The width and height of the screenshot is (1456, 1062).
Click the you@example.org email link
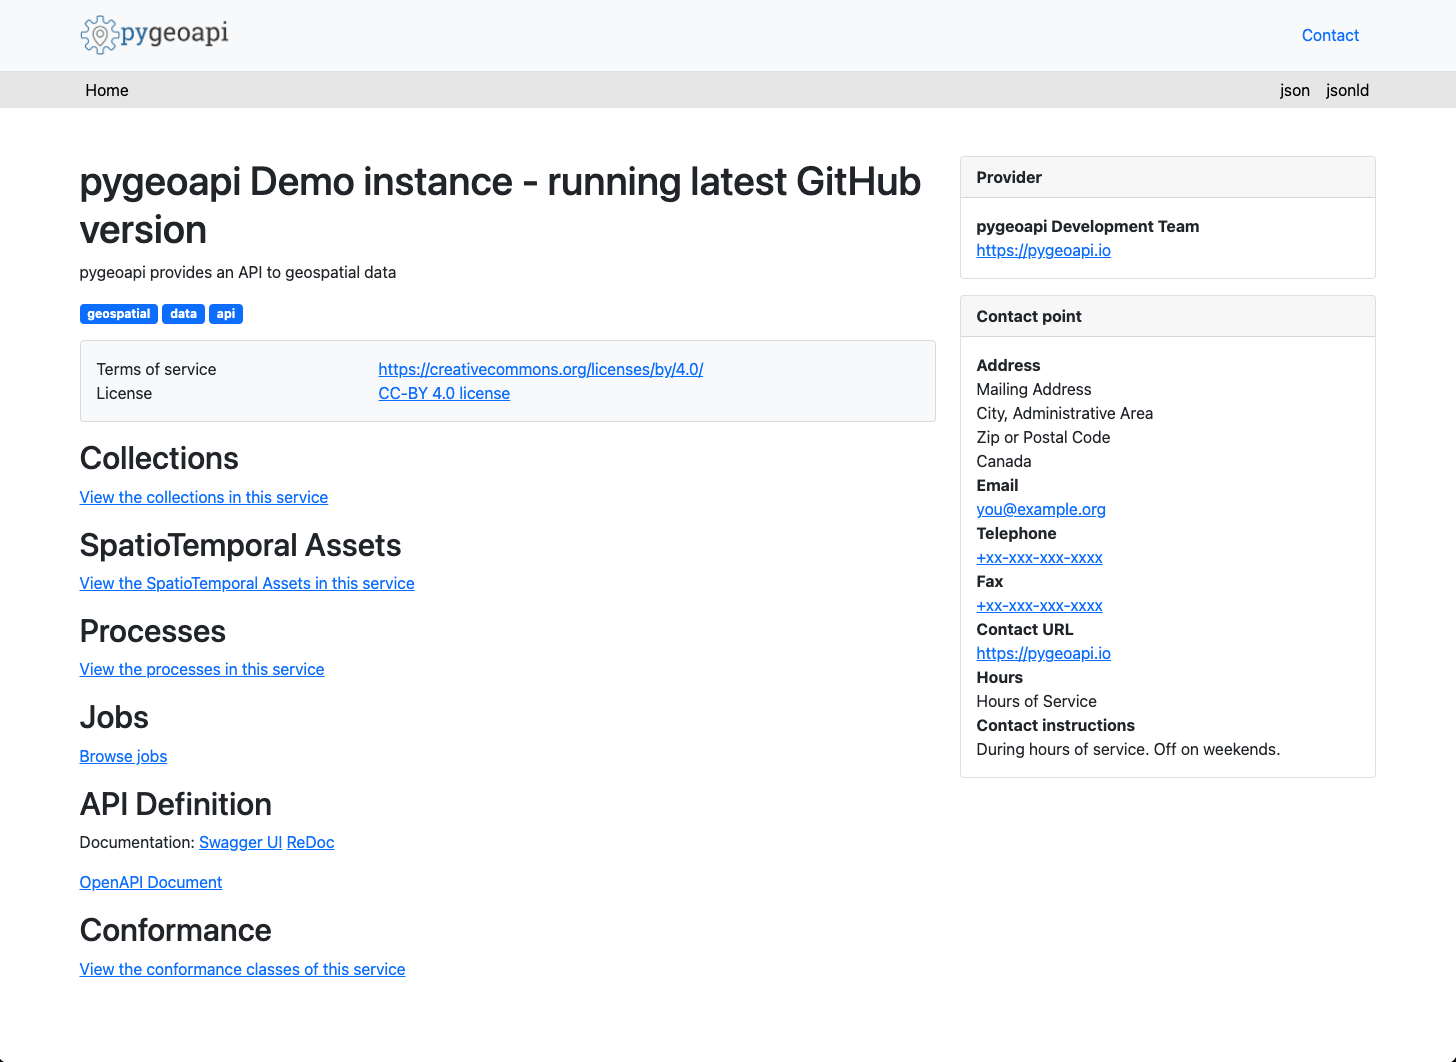click(x=1041, y=509)
